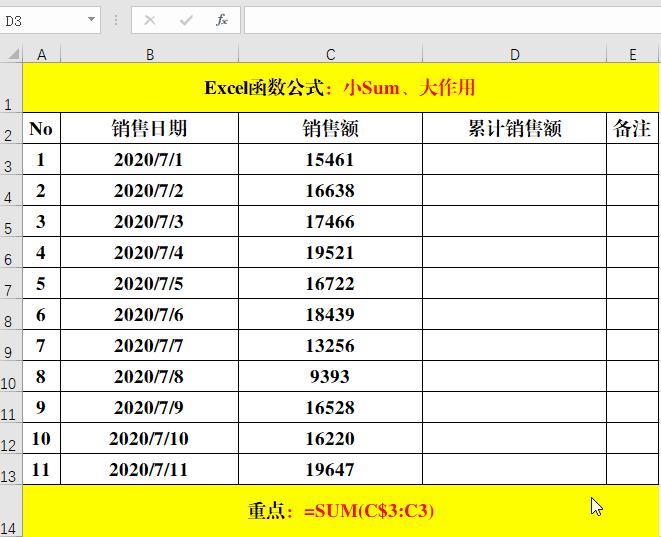Click the '累计销售额' header cell
The height and width of the screenshot is (537, 661).
point(515,128)
